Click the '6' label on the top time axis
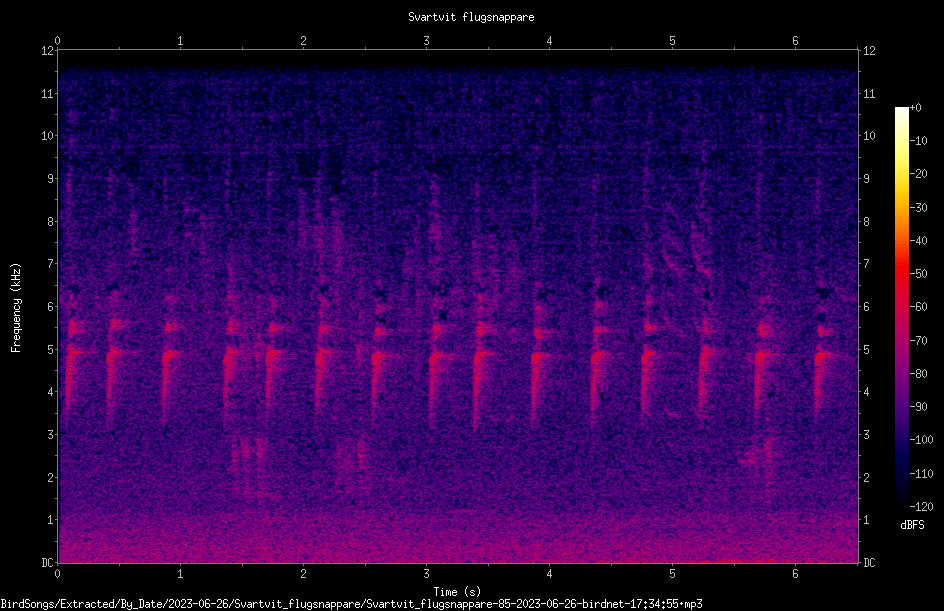This screenshot has width=944, height=611. click(795, 41)
